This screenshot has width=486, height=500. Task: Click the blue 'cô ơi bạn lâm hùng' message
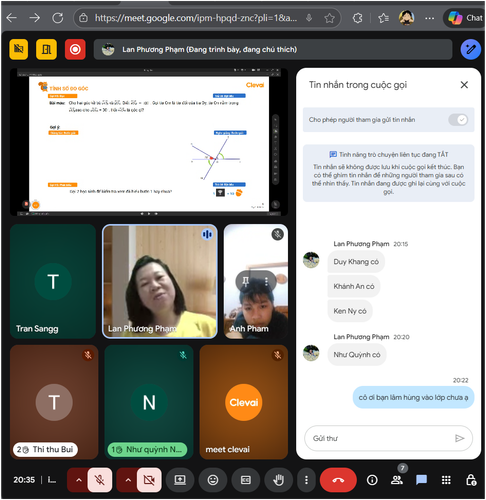click(413, 397)
